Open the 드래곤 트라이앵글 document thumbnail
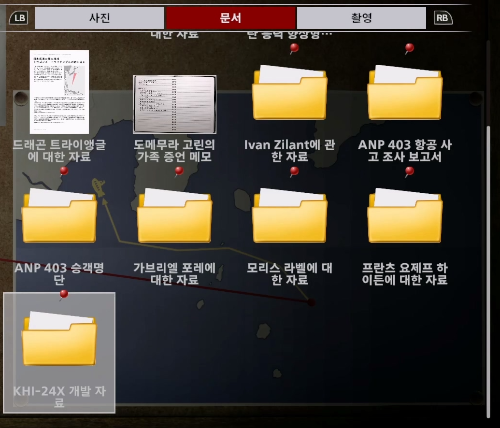Viewport: 500px width, 428px height. (x=59, y=92)
